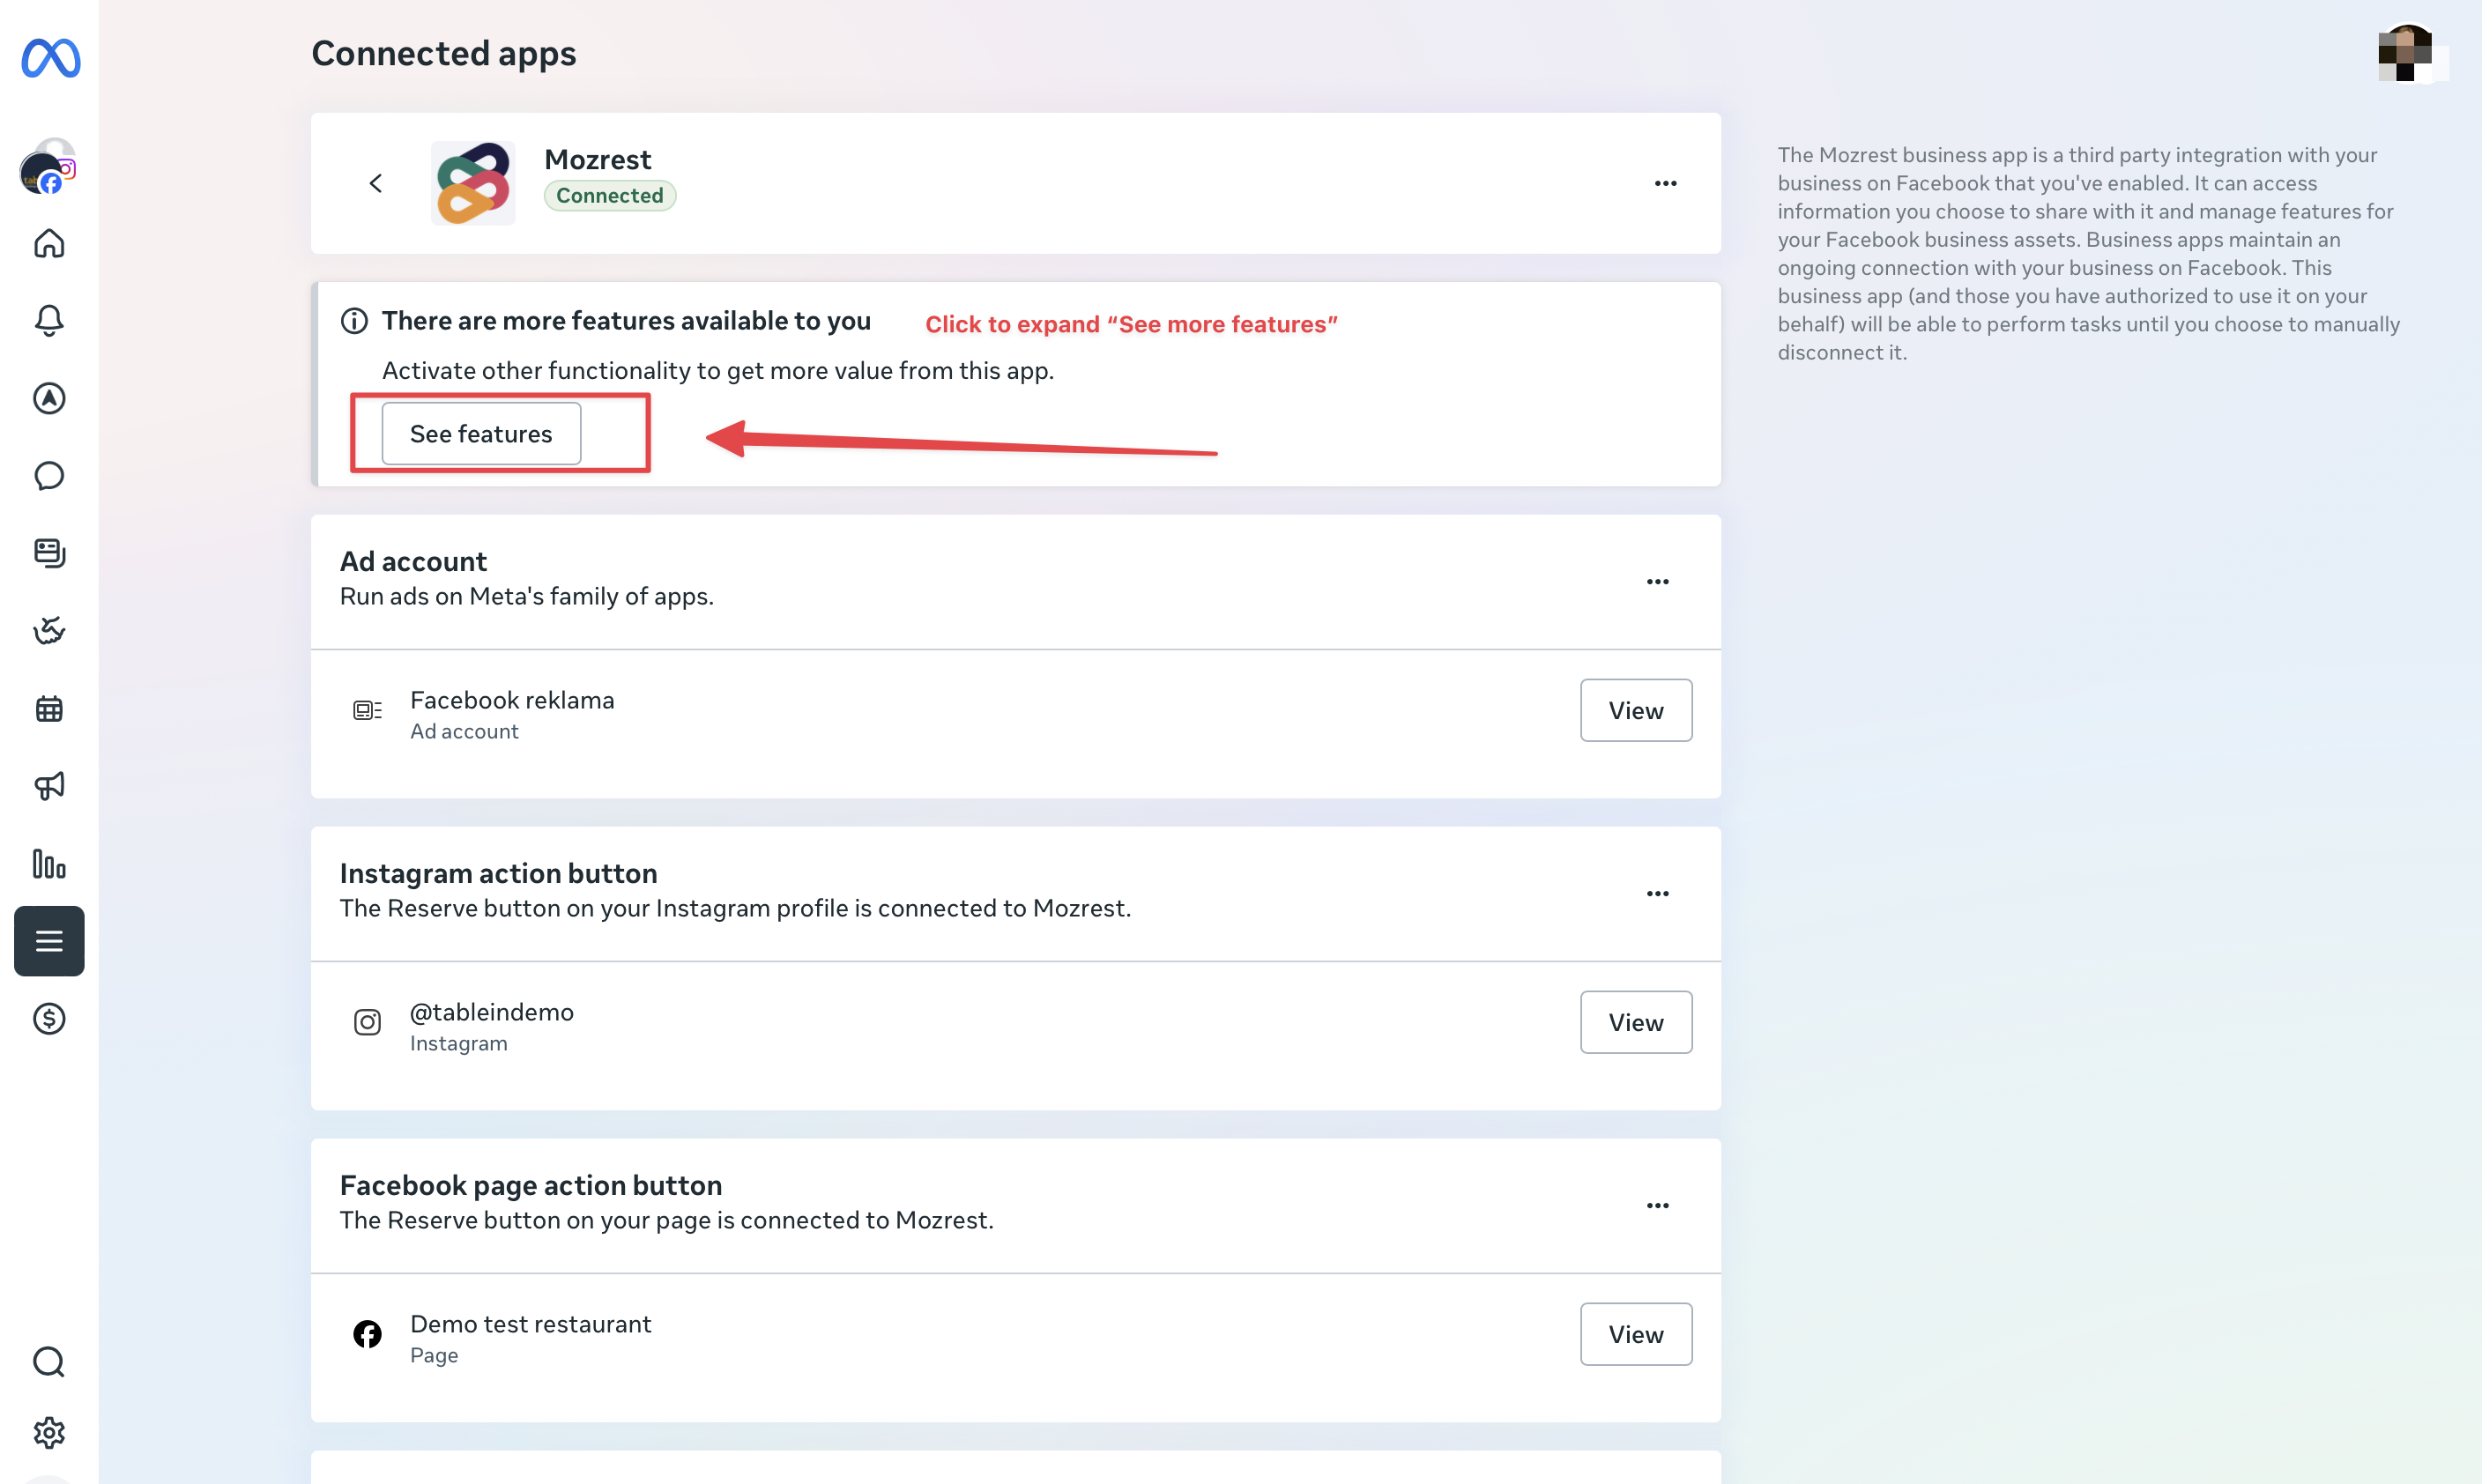Click the Facebook icon beside Demo test restaurant
Viewport: 2482px width, 1484px height.
tap(367, 1334)
